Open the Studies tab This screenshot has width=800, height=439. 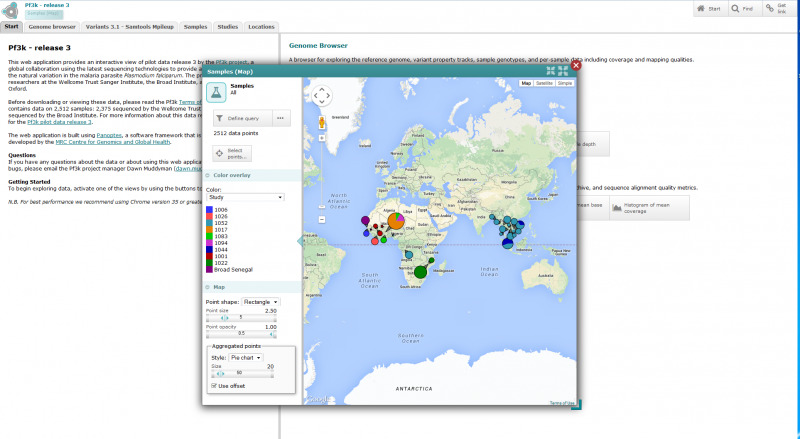(228, 27)
